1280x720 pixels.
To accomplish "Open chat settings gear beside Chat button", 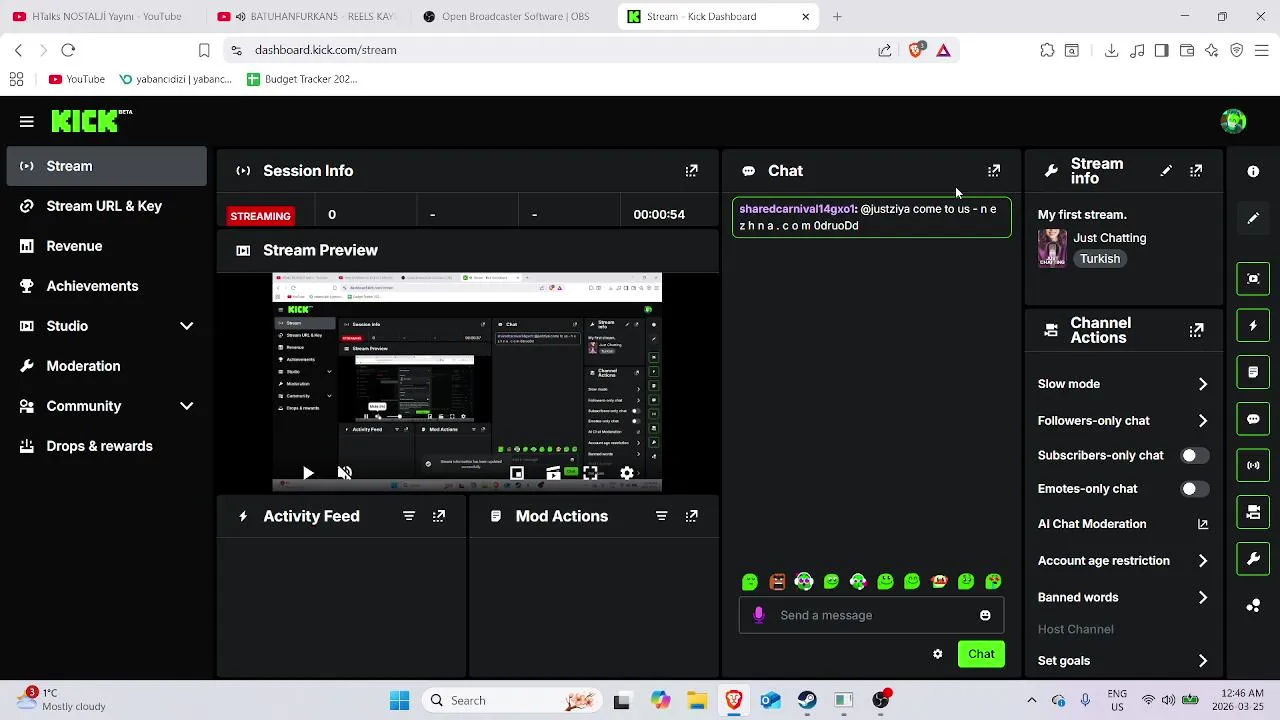I will pyautogui.click(x=937, y=654).
